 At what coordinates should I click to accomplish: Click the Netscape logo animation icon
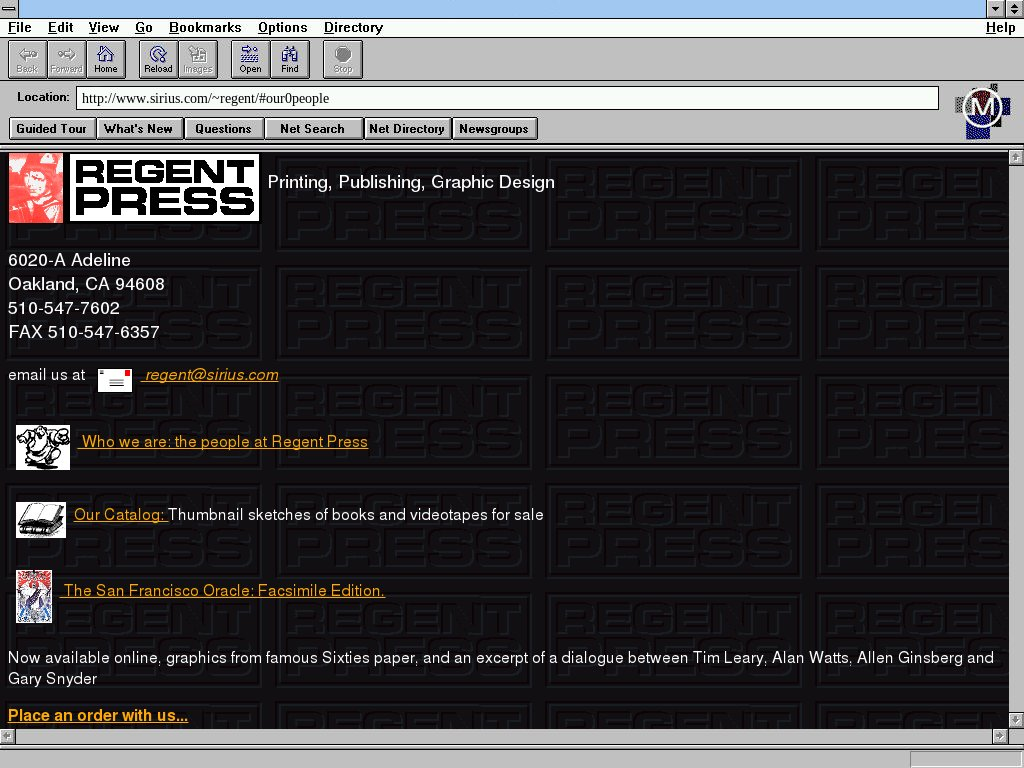click(x=982, y=110)
